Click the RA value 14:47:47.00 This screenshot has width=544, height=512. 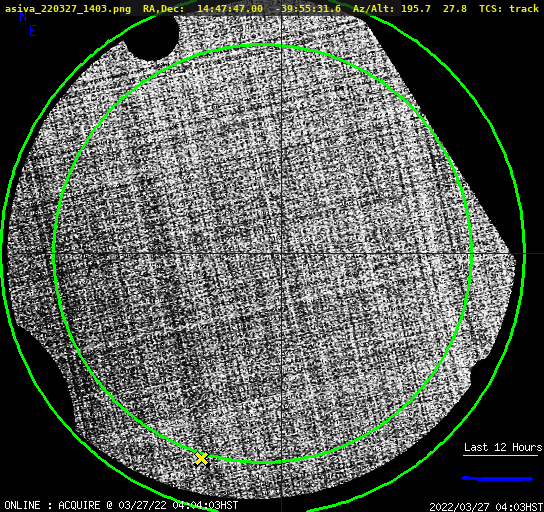pos(230,9)
